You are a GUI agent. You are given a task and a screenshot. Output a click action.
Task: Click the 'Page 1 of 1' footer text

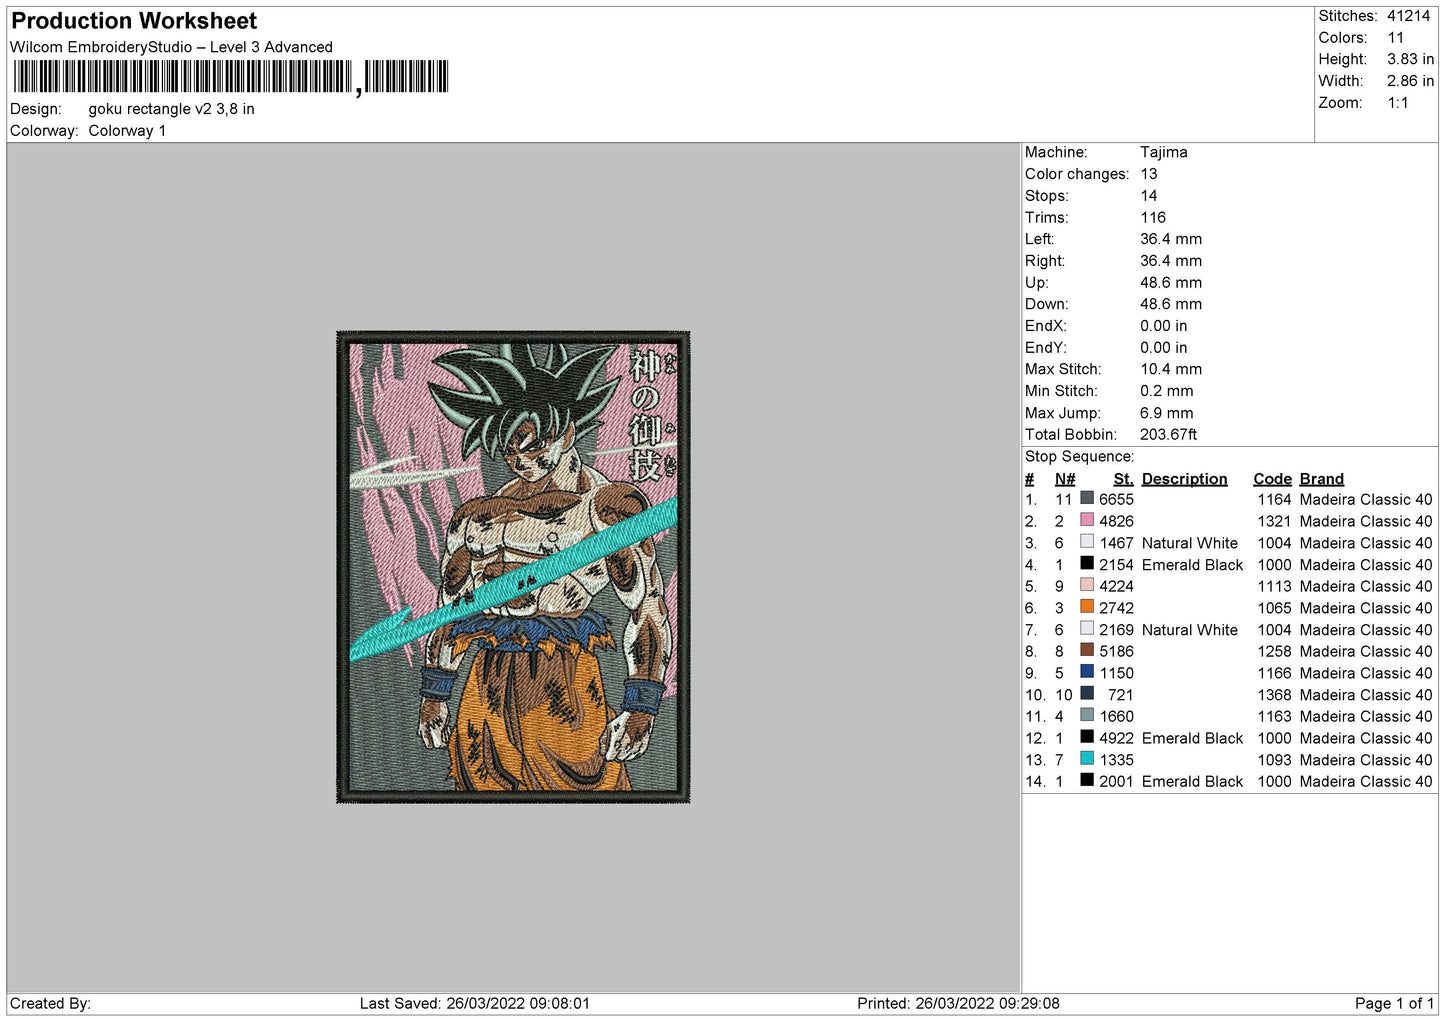pyautogui.click(x=1393, y=1003)
